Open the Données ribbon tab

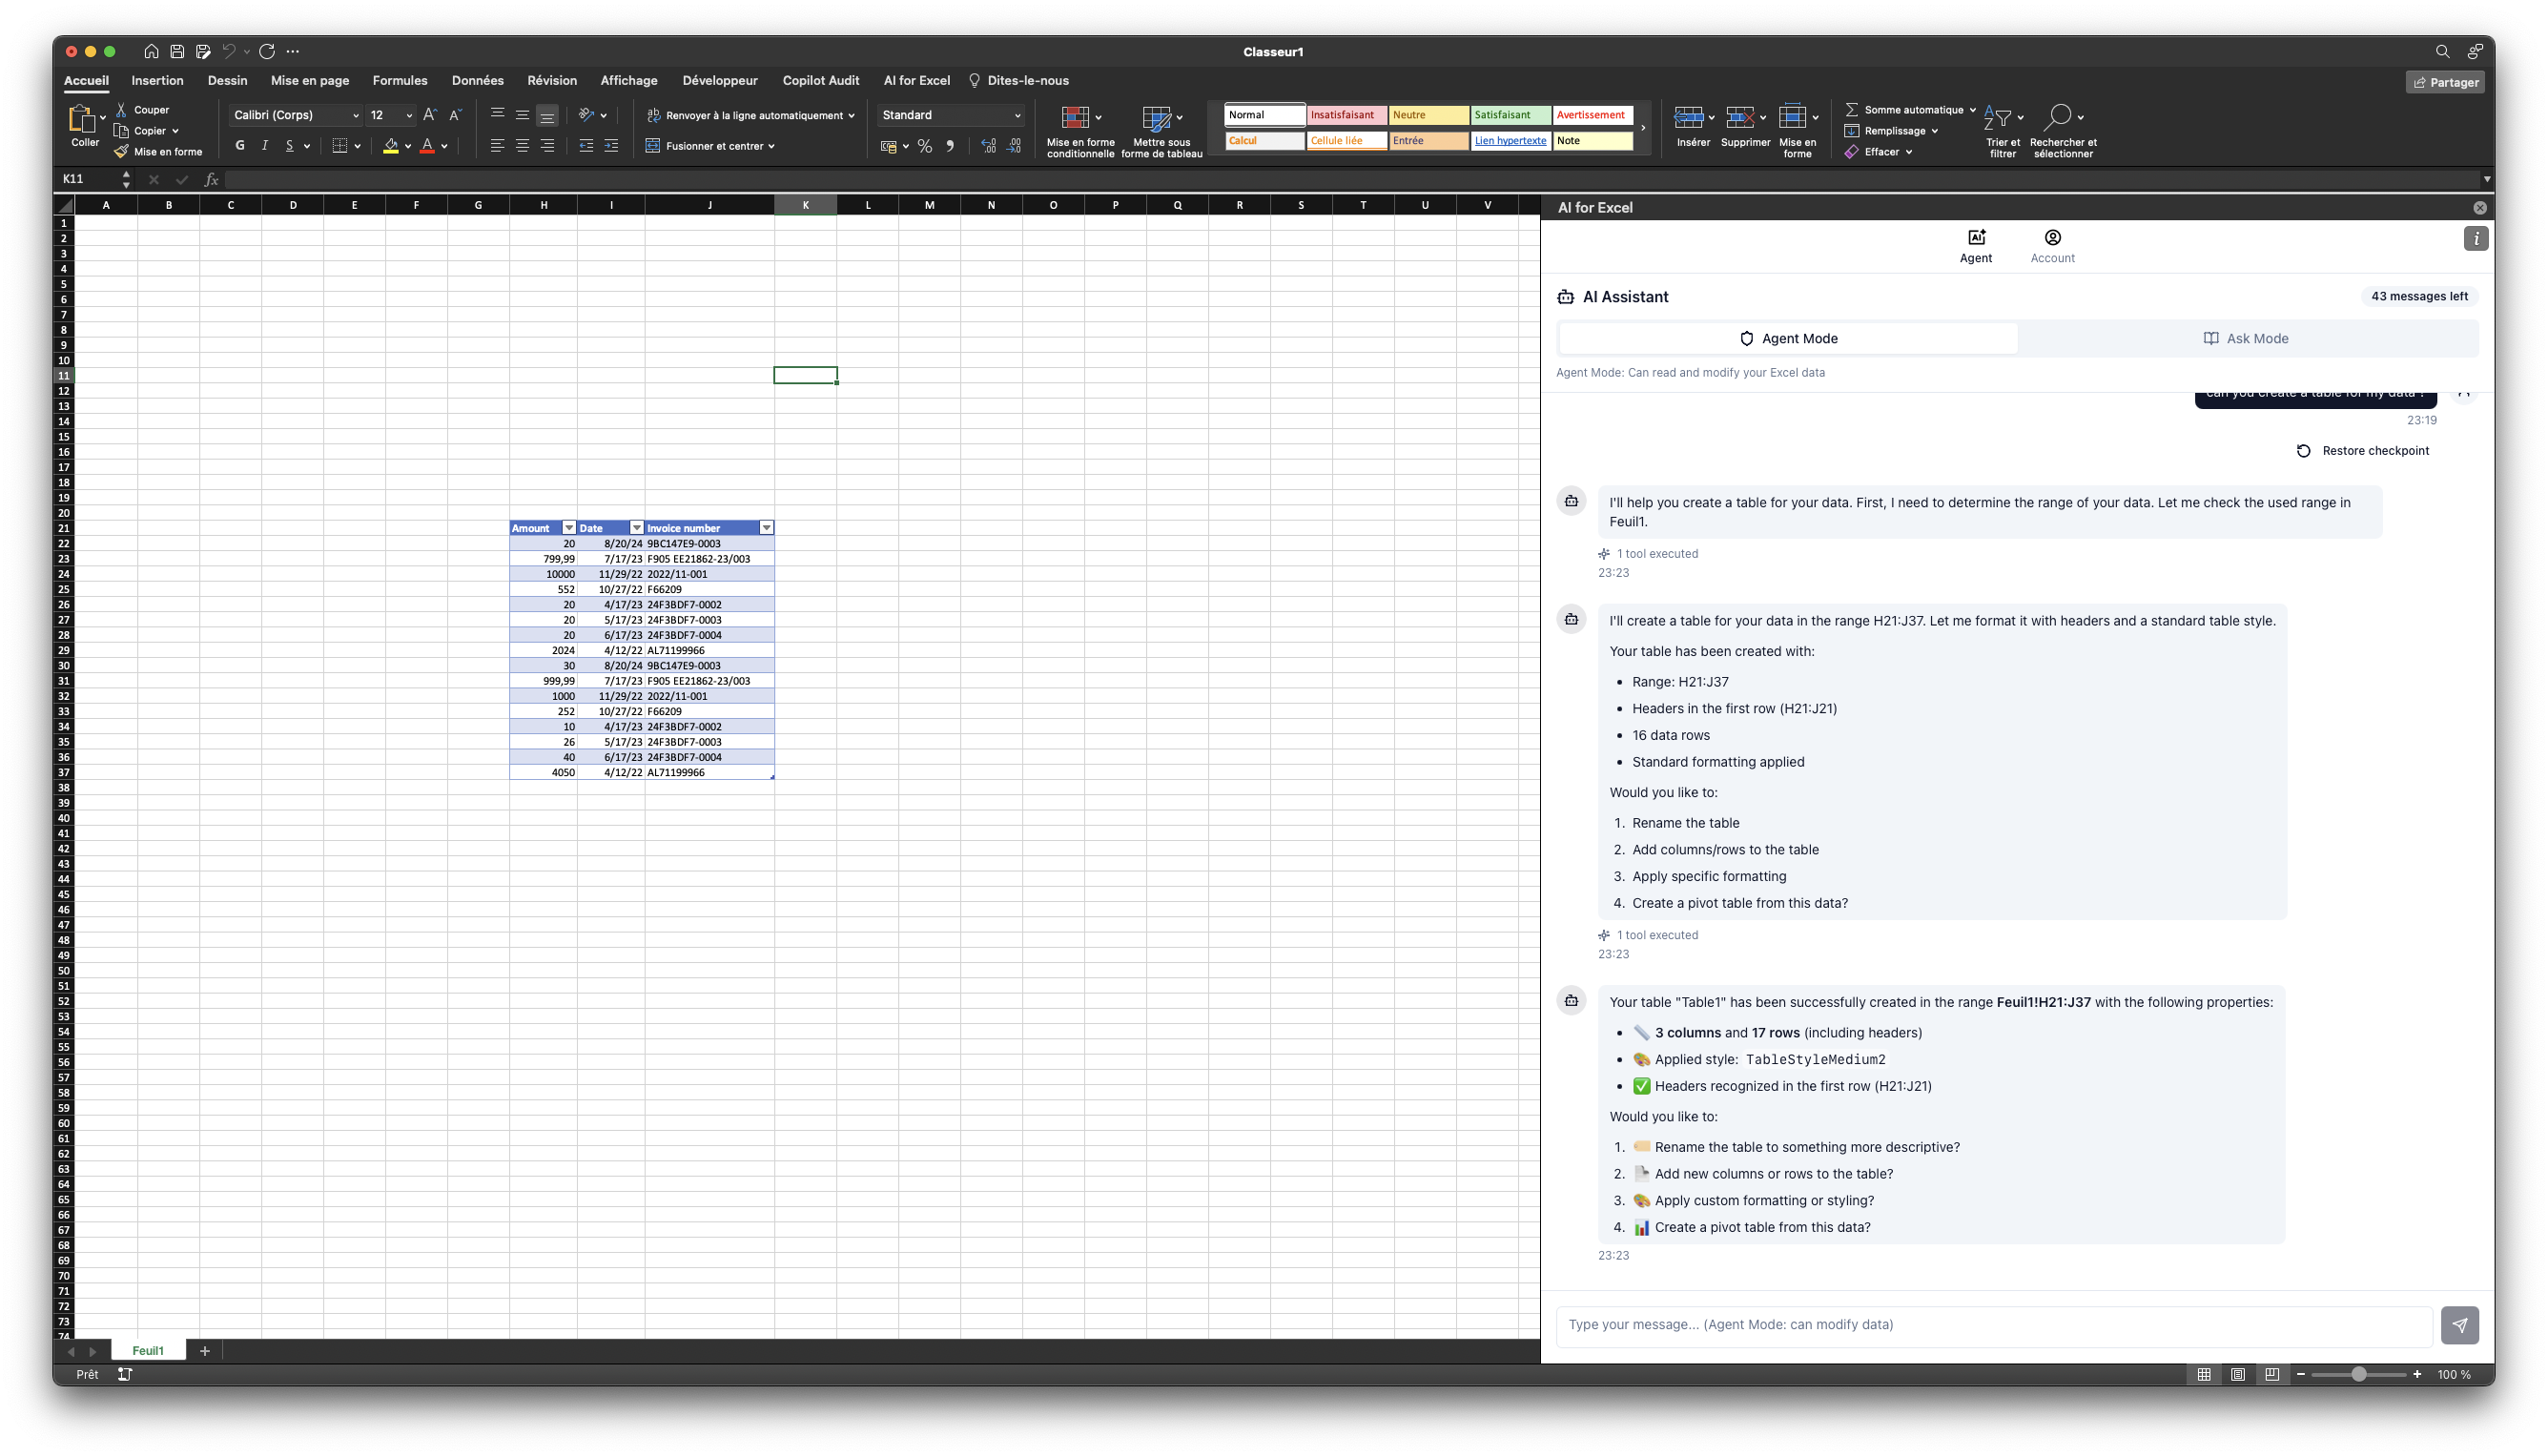[x=477, y=80]
